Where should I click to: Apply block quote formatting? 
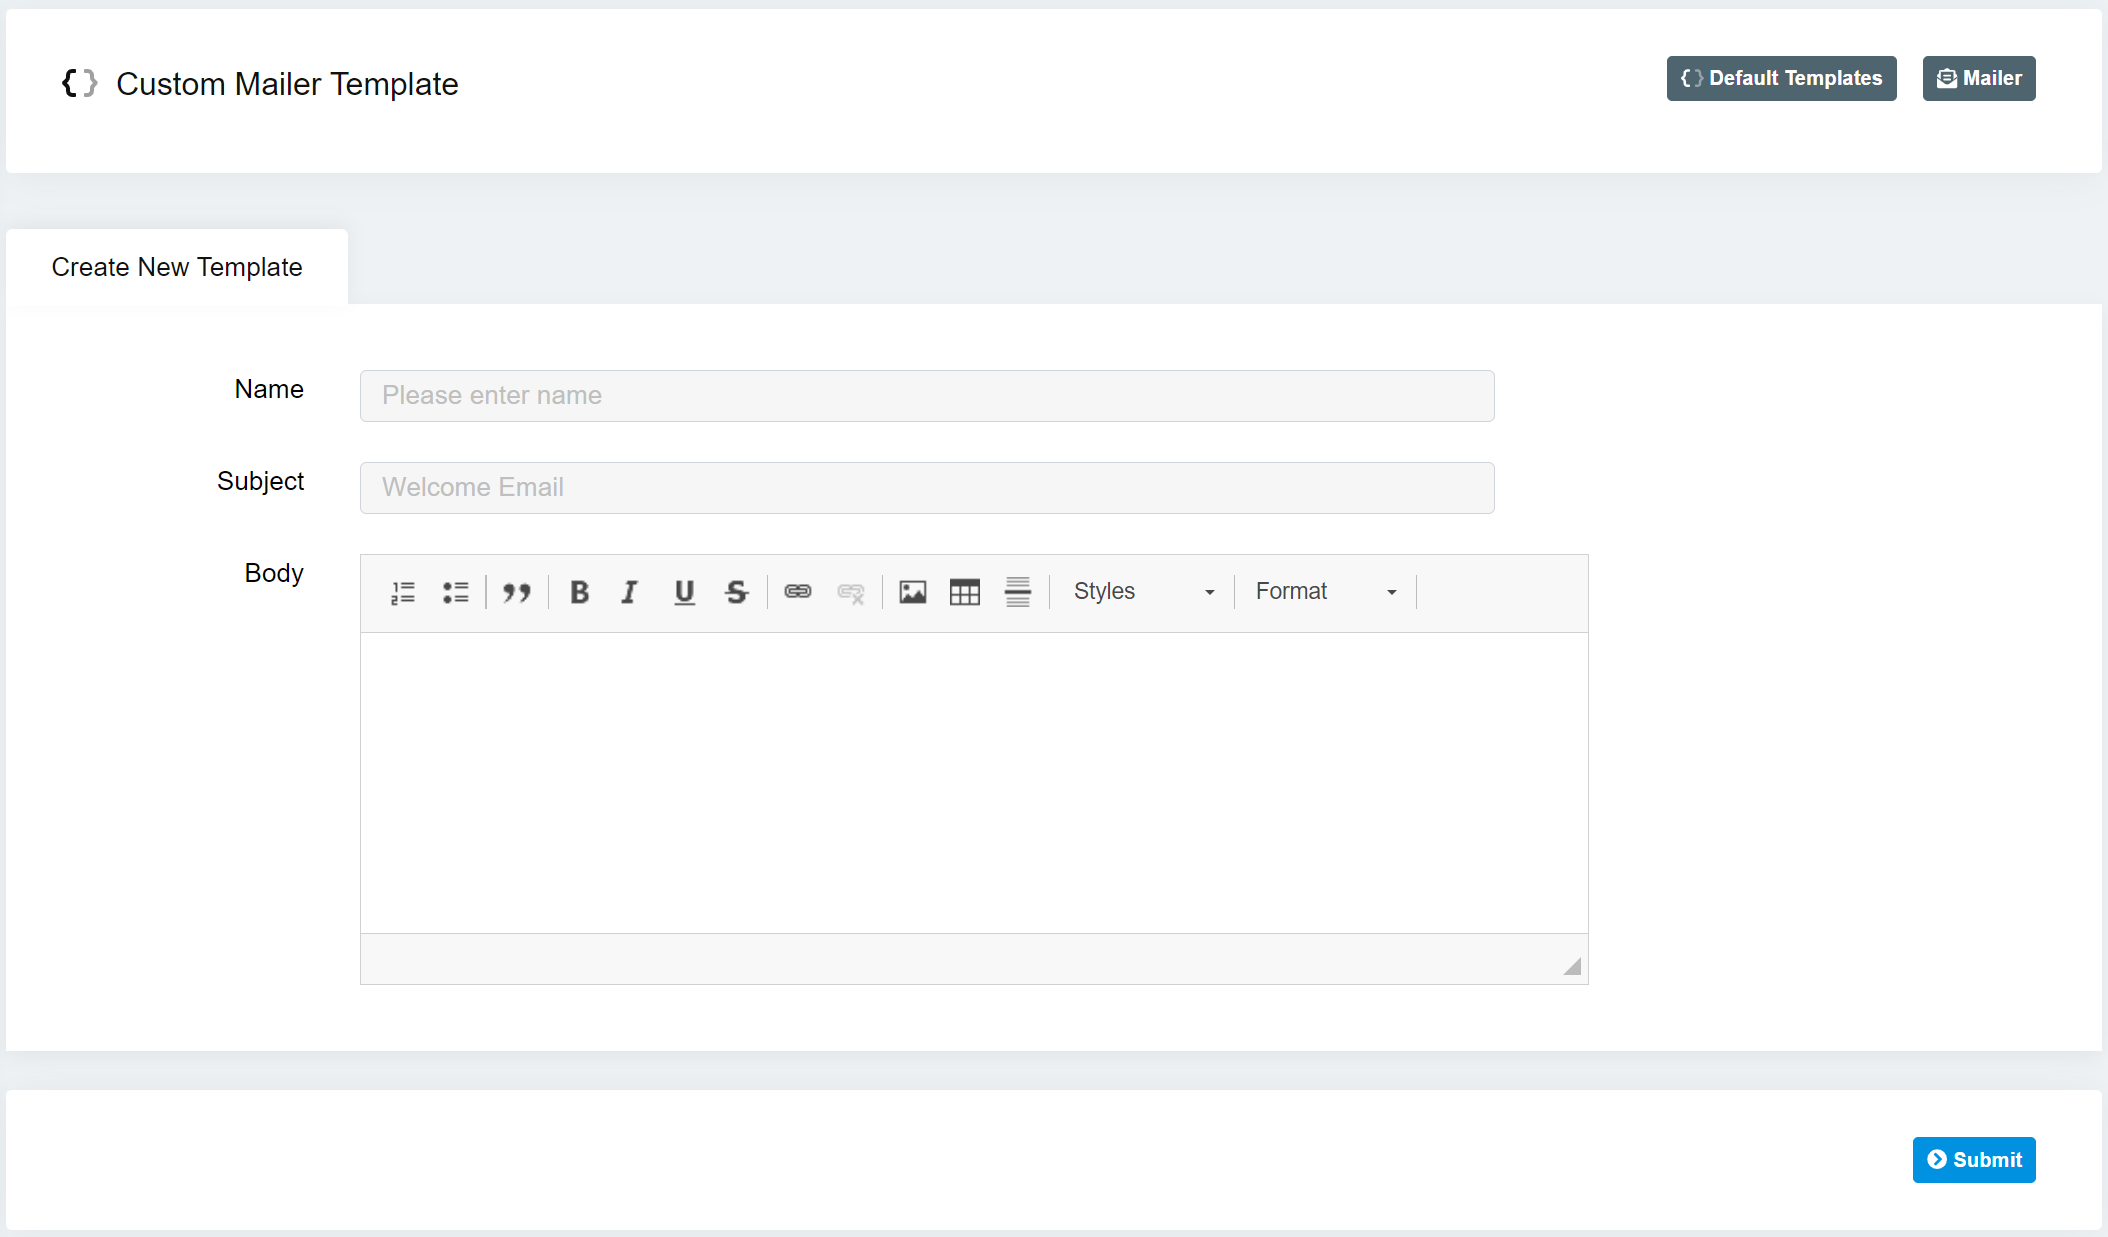point(517,592)
